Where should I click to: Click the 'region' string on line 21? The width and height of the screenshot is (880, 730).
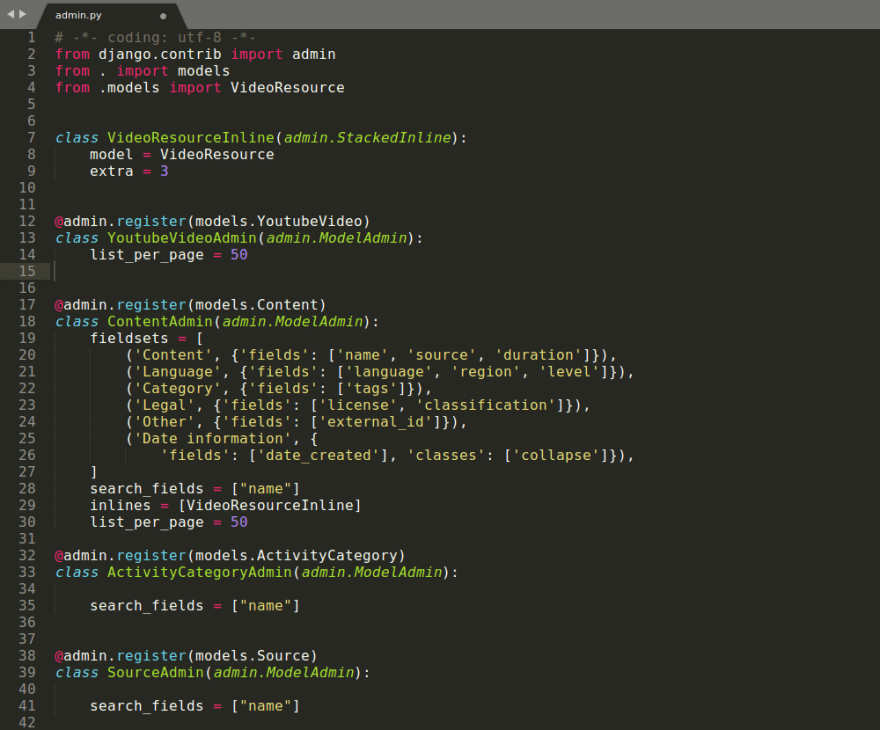point(486,372)
